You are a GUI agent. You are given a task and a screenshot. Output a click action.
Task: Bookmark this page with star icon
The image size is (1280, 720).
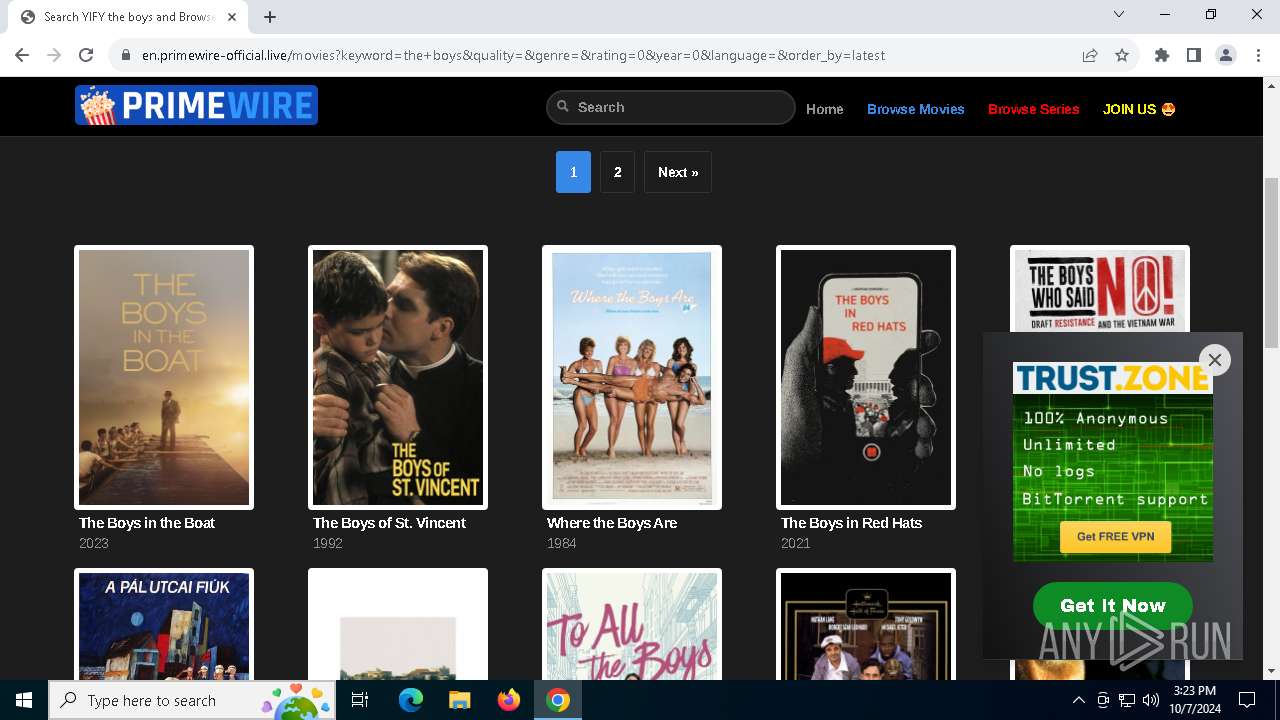pos(1122,55)
